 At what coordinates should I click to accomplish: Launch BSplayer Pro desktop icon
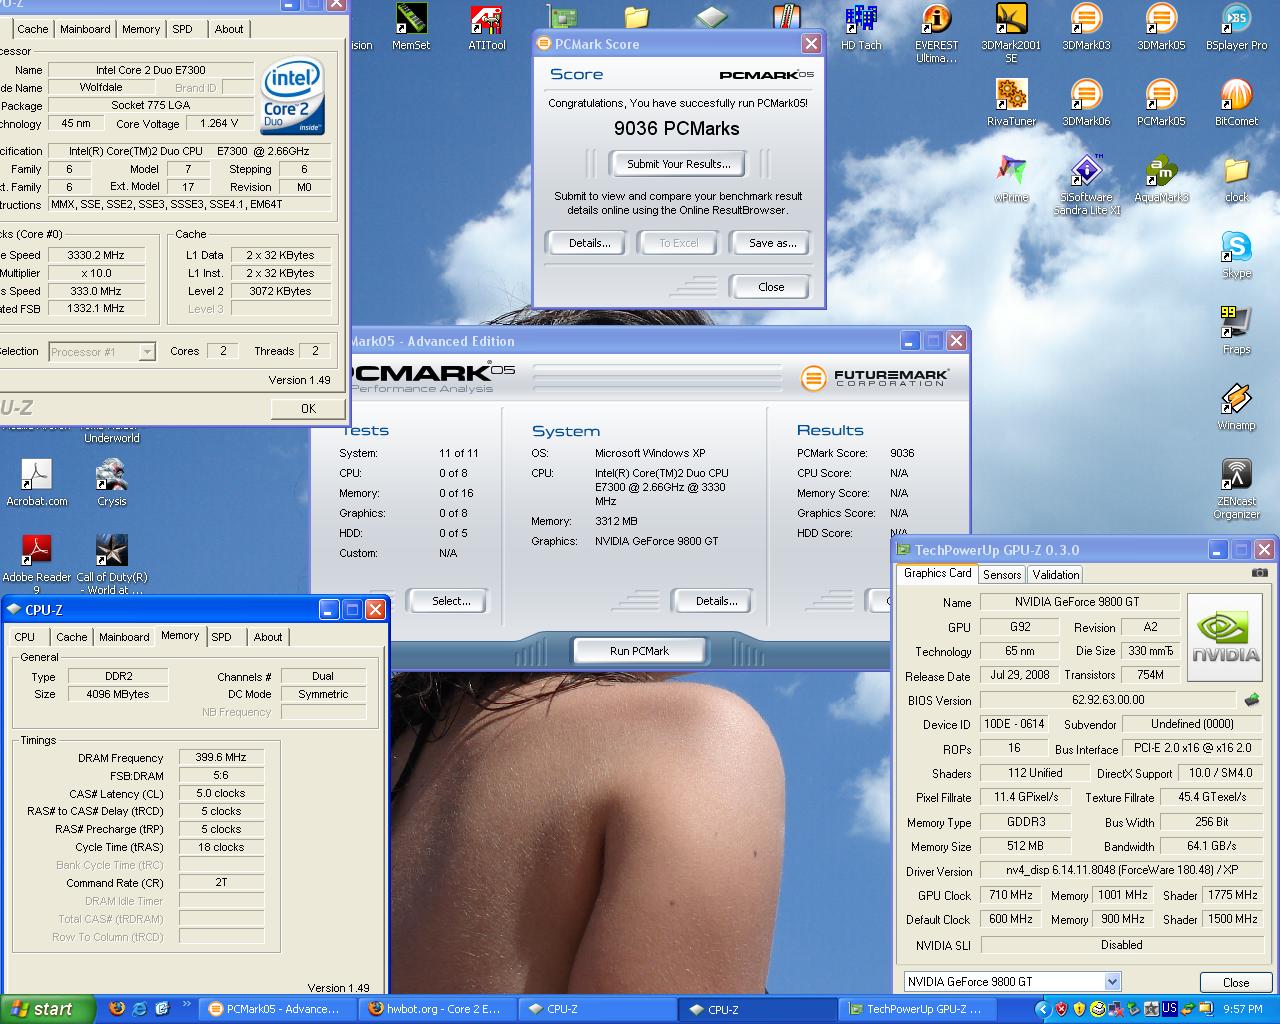click(x=1236, y=27)
